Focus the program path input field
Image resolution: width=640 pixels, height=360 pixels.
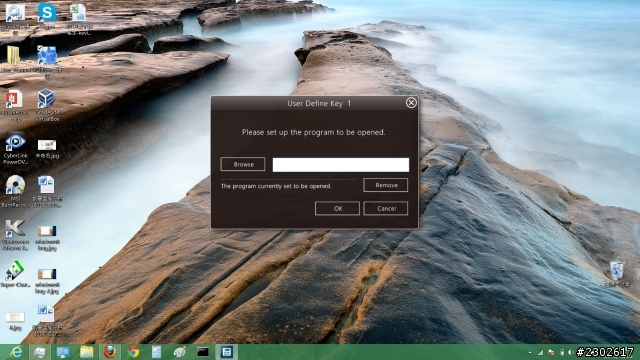341,164
